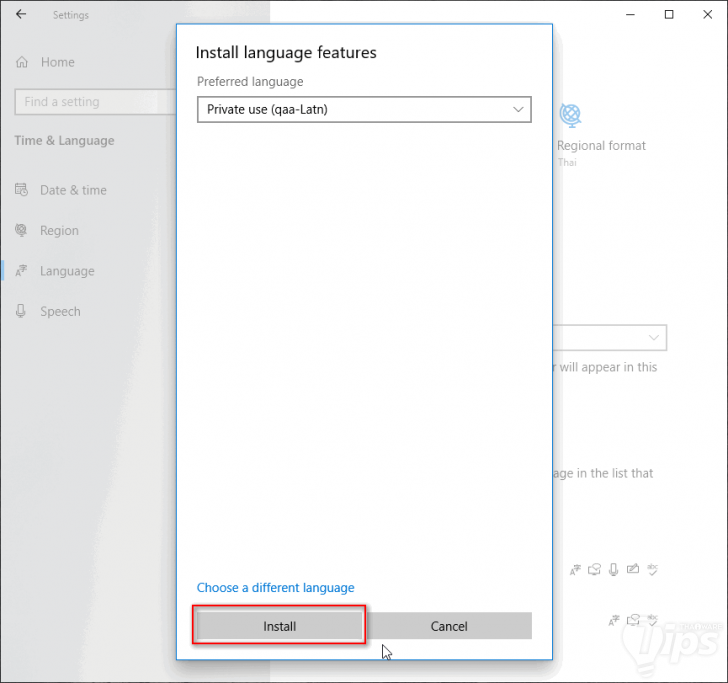Image resolution: width=728 pixels, height=683 pixels.
Task: Go back with the Settings back arrow
Action: coord(21,14)
